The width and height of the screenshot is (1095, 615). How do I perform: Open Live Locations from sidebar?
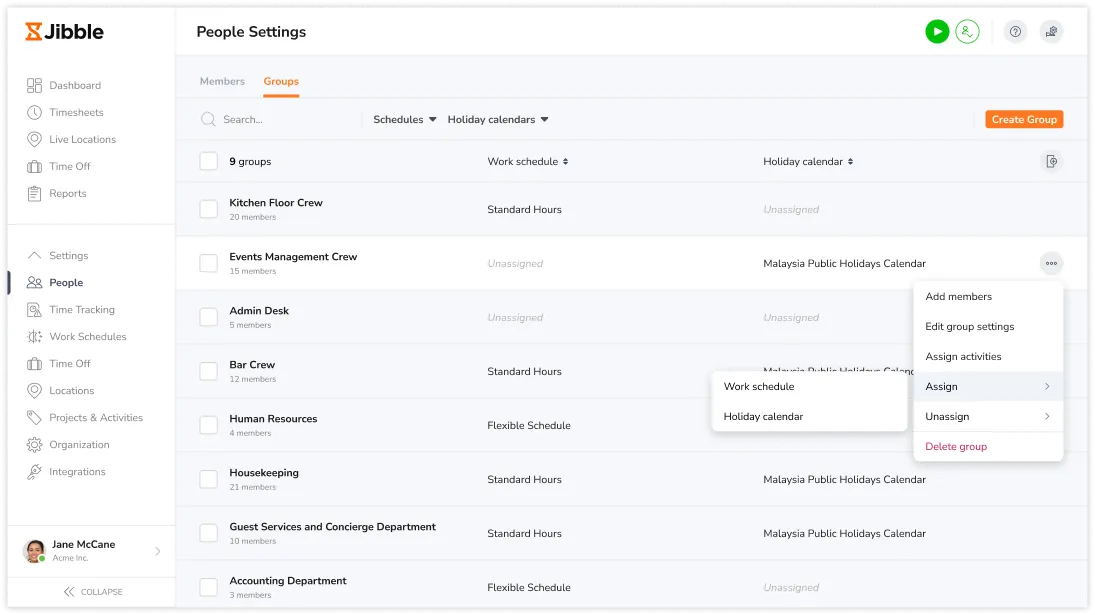click(x=82, y=140)
